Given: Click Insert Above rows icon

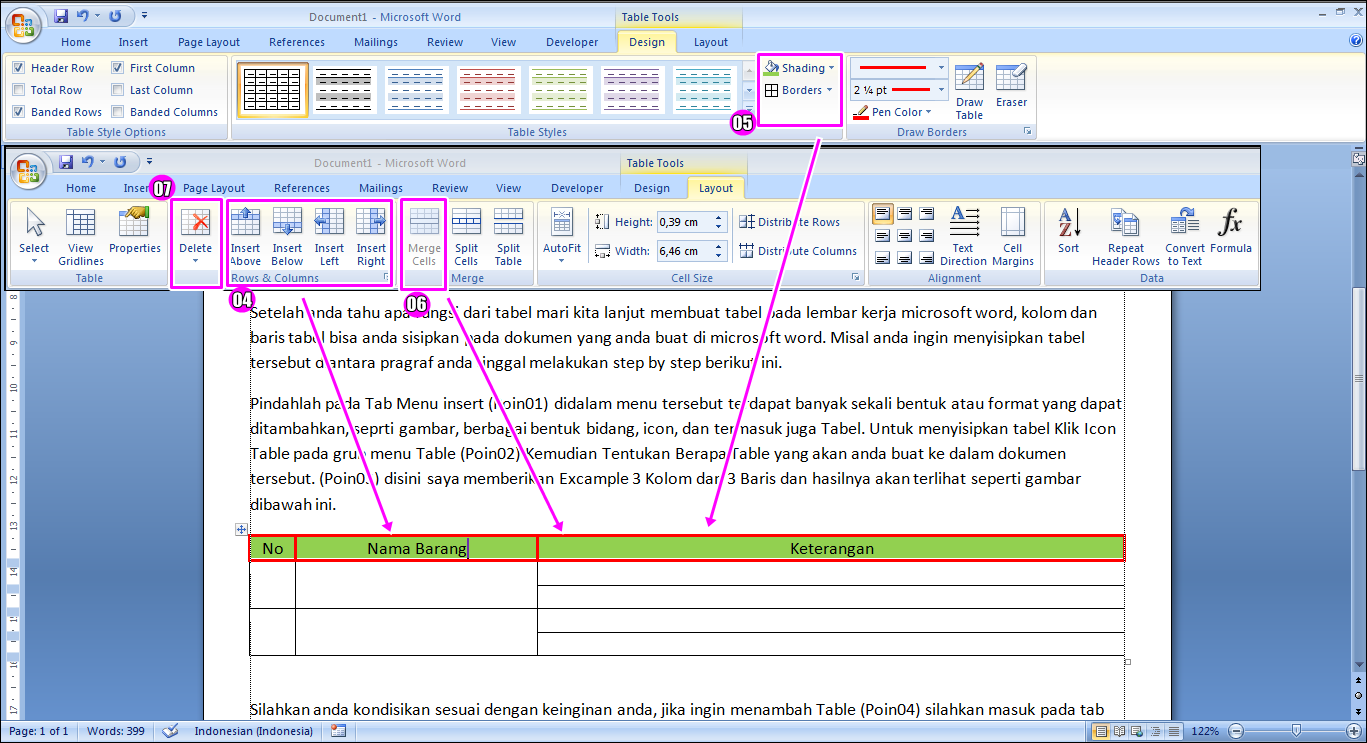Looking at the screenshot, I should 245,237.
